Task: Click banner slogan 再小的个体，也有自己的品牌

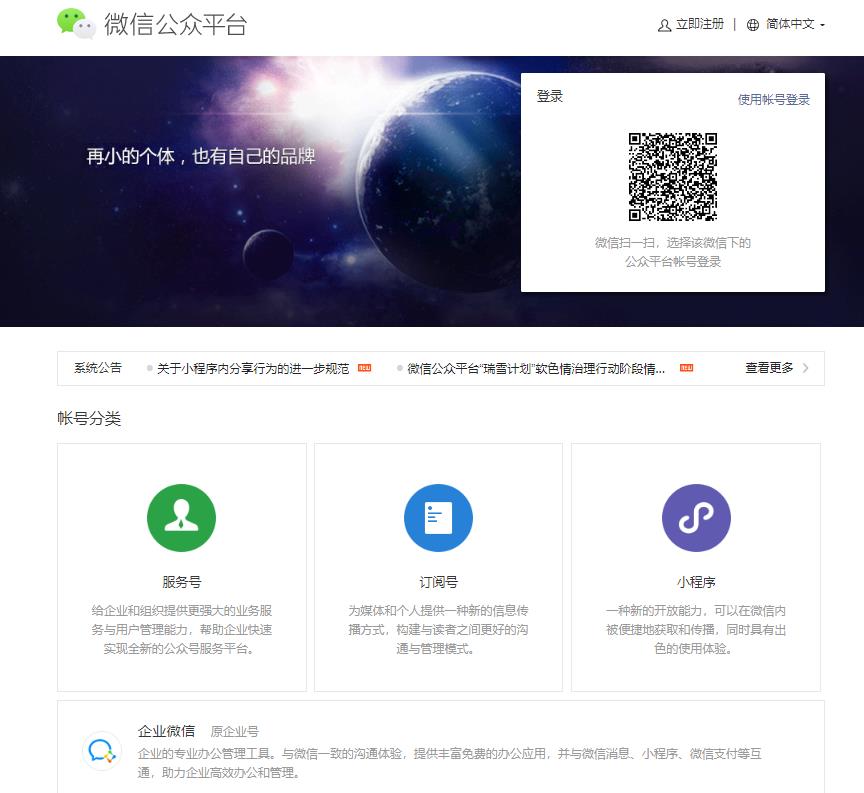Action: coord(201,157)
